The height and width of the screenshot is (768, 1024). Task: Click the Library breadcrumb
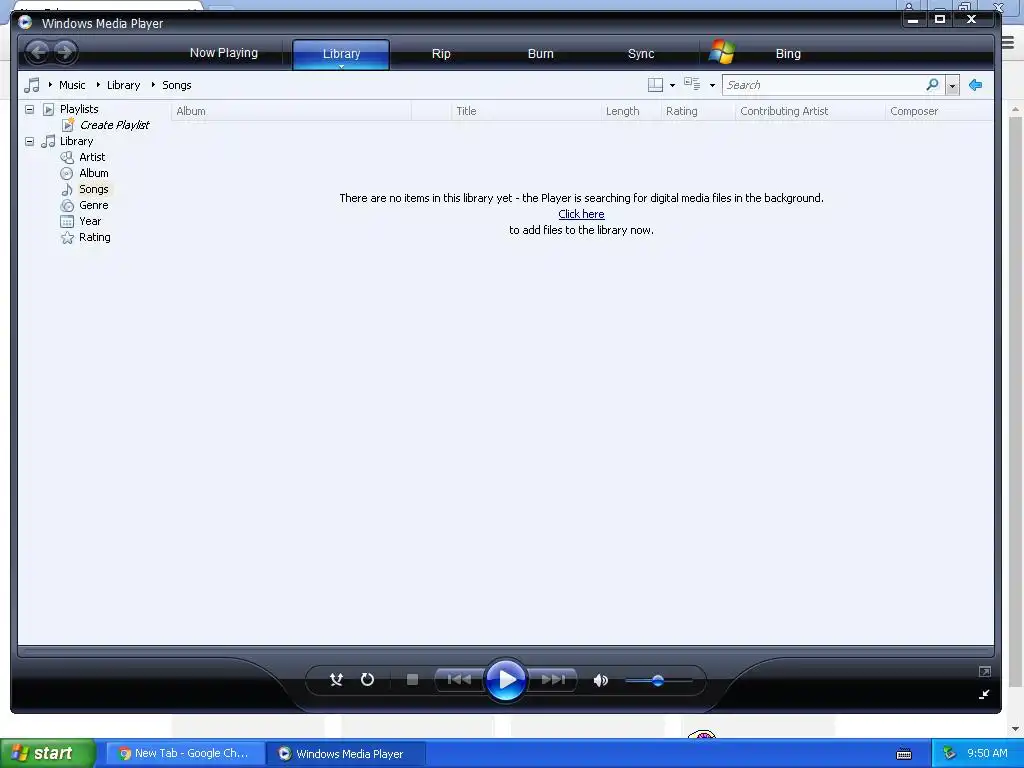click(123, 85)
